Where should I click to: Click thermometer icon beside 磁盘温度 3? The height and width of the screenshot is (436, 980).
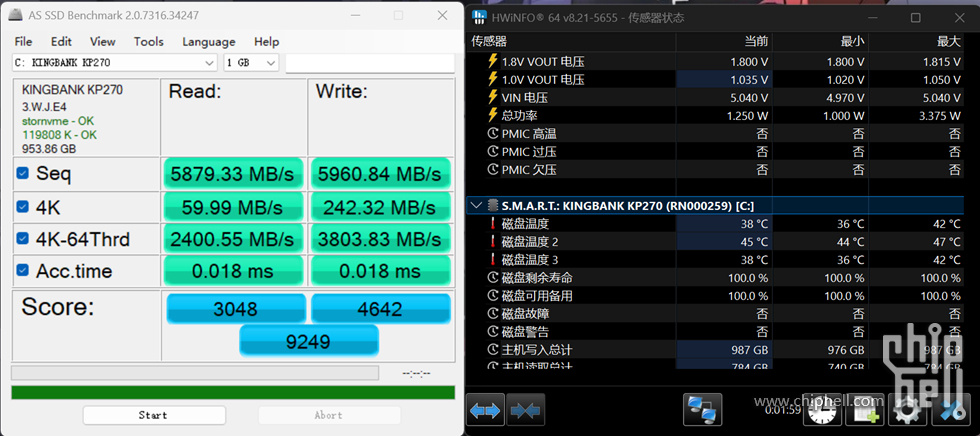point(492,260)
